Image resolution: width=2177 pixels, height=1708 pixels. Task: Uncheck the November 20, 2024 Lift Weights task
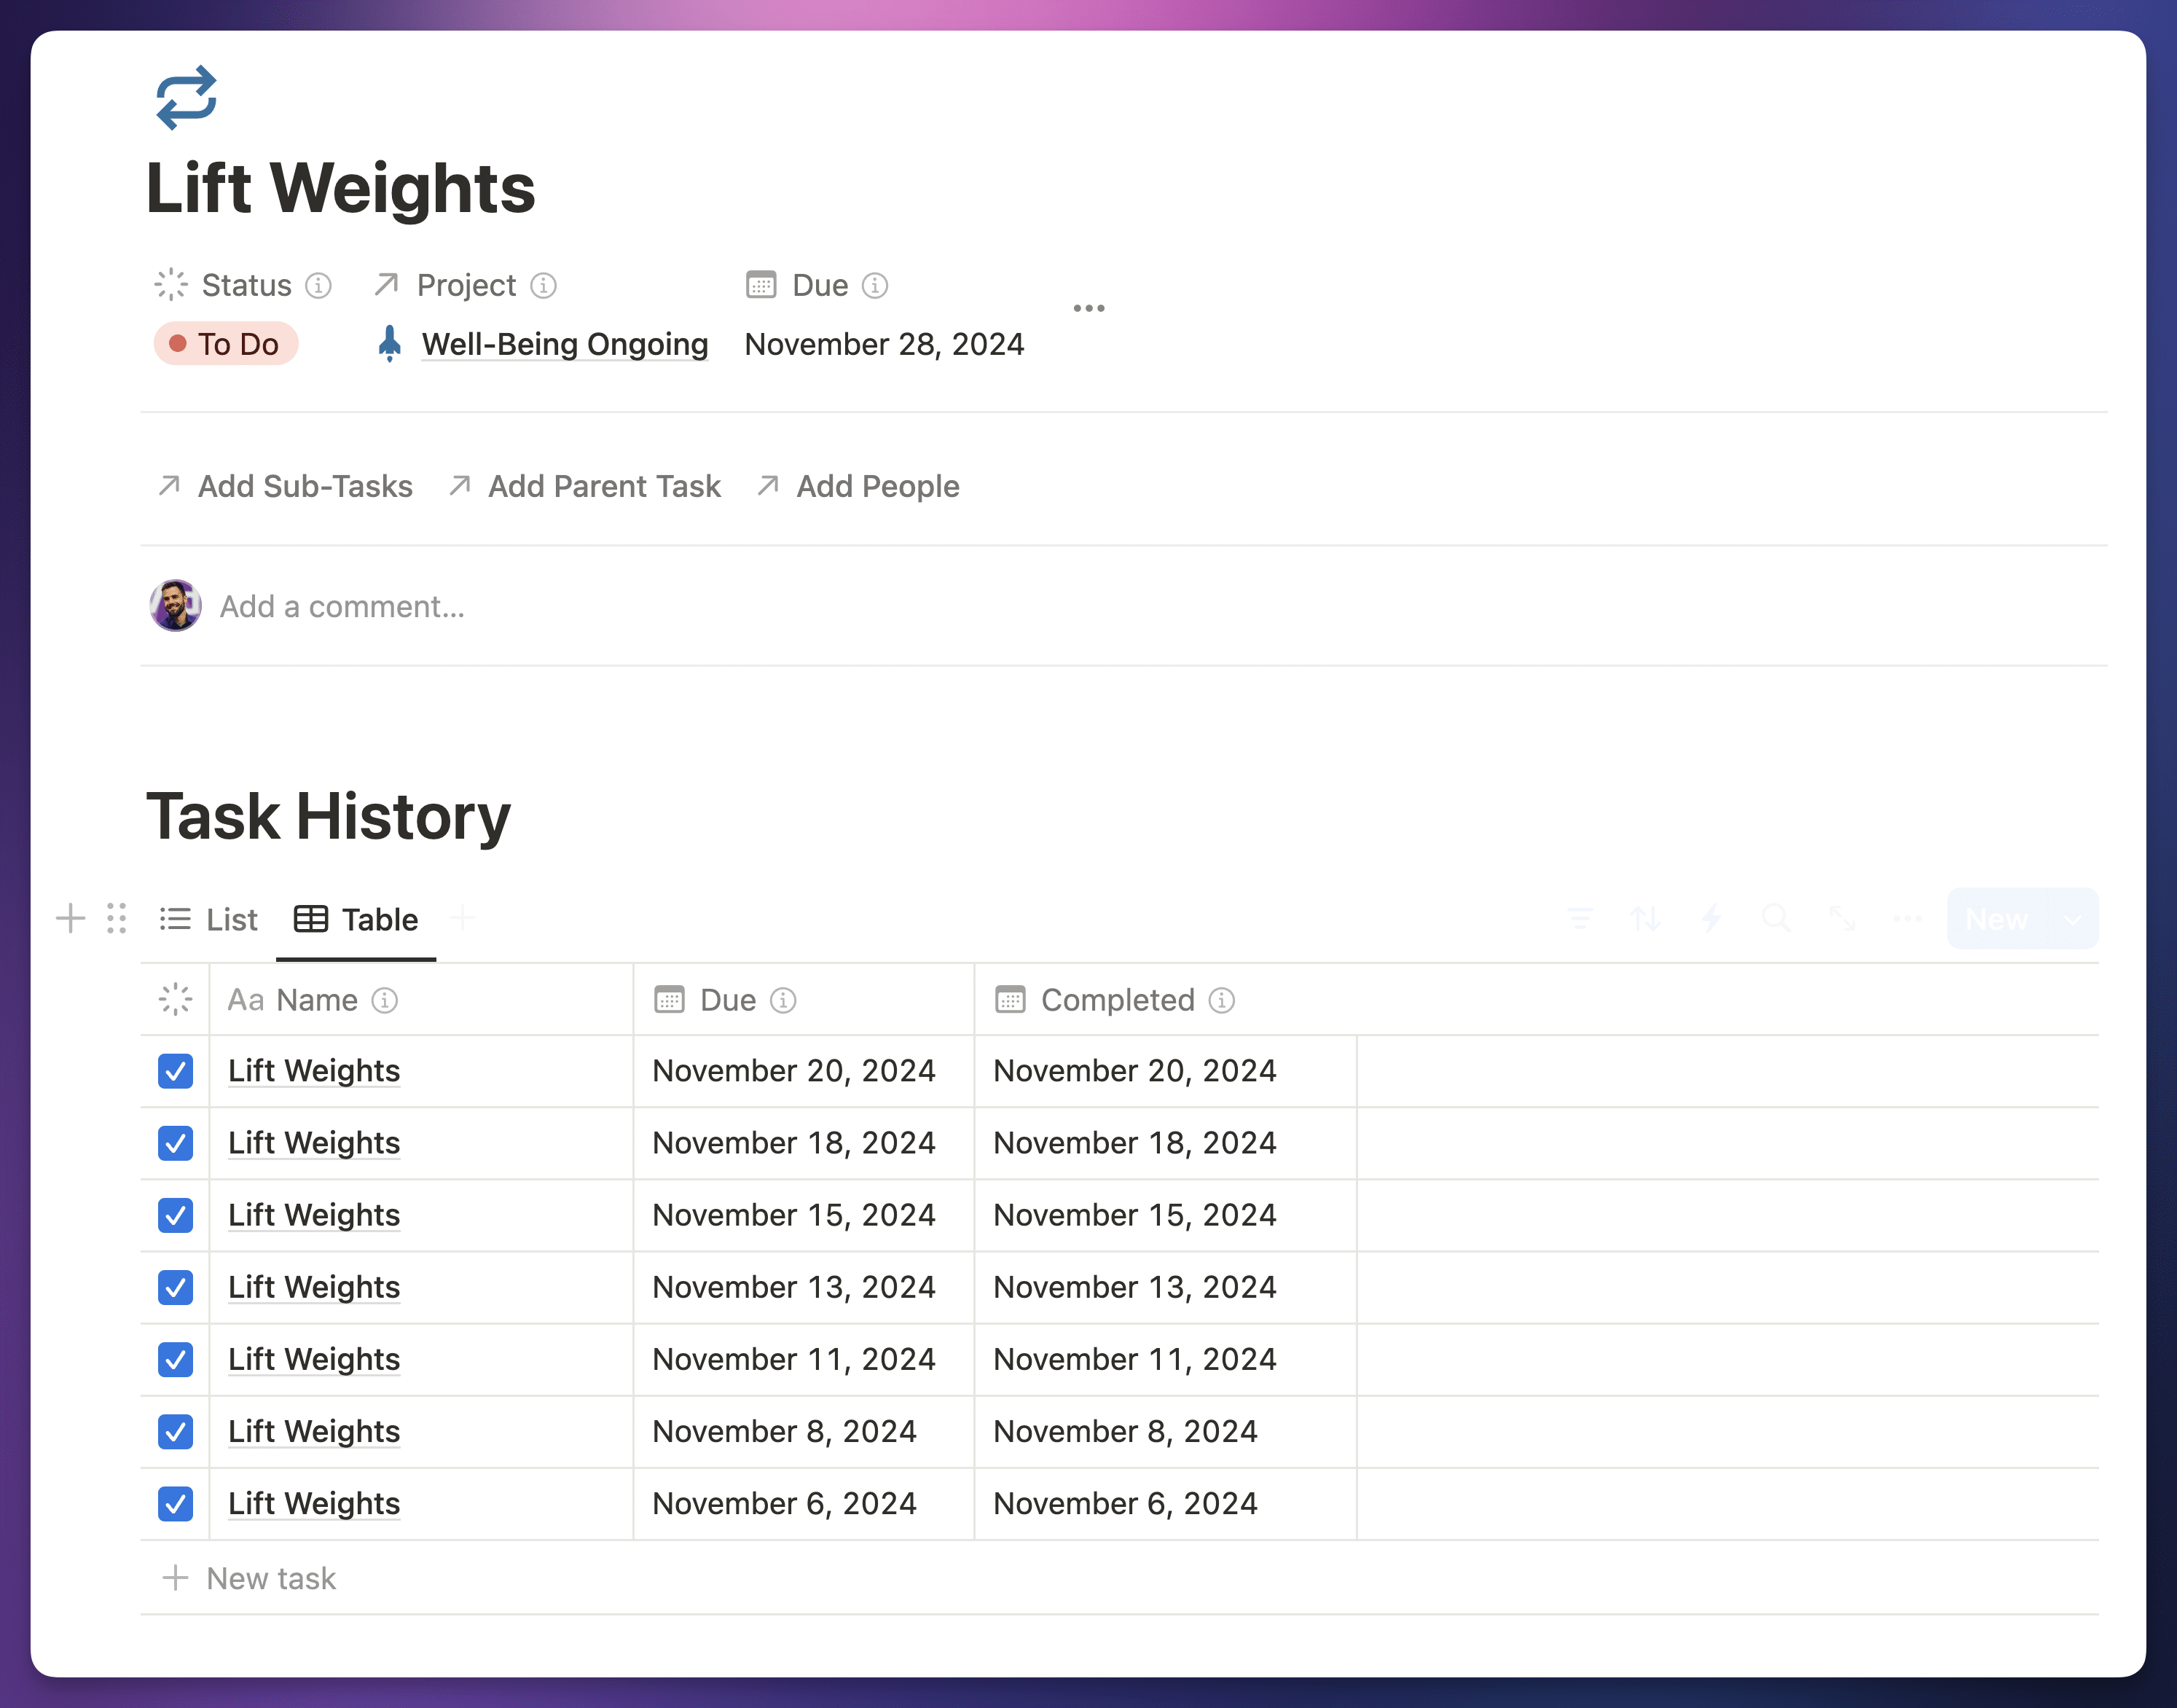point(176,1071)
